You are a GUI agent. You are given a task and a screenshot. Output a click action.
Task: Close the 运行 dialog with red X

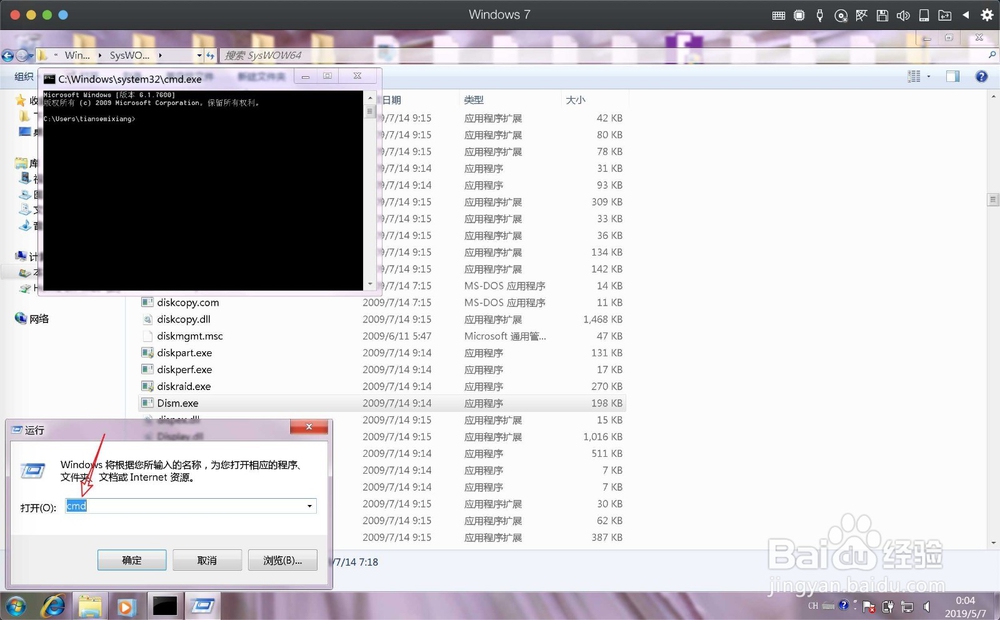(x=309, y=427)
